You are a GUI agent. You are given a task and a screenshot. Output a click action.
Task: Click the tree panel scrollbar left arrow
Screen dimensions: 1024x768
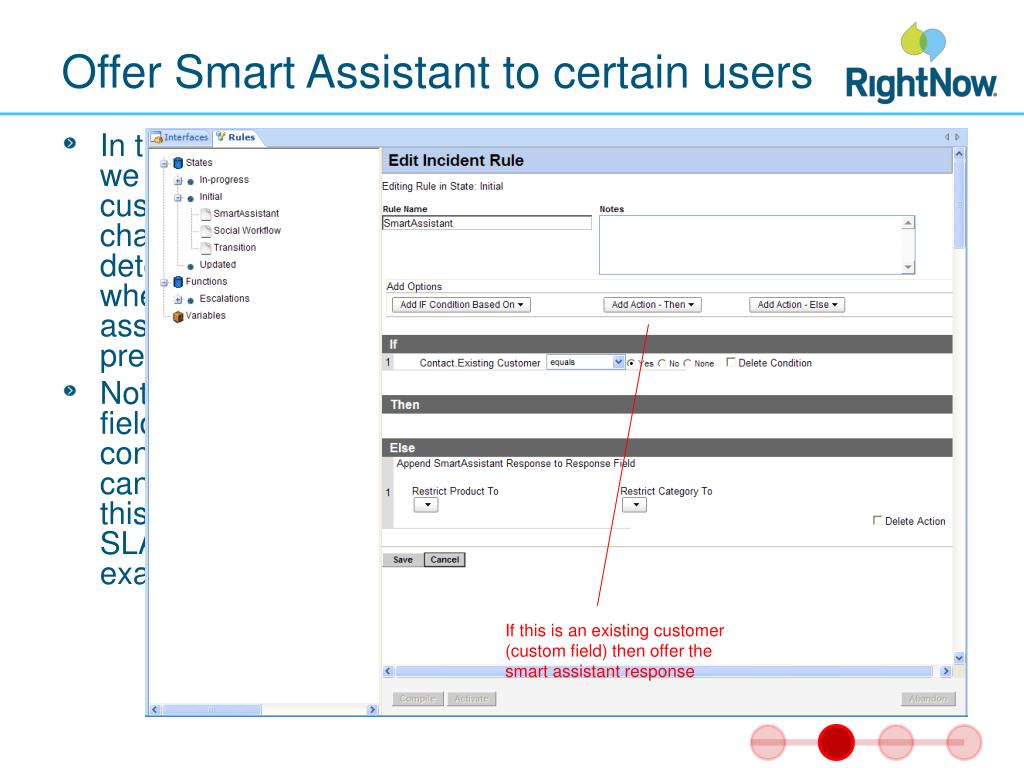(x=155, y=710)
